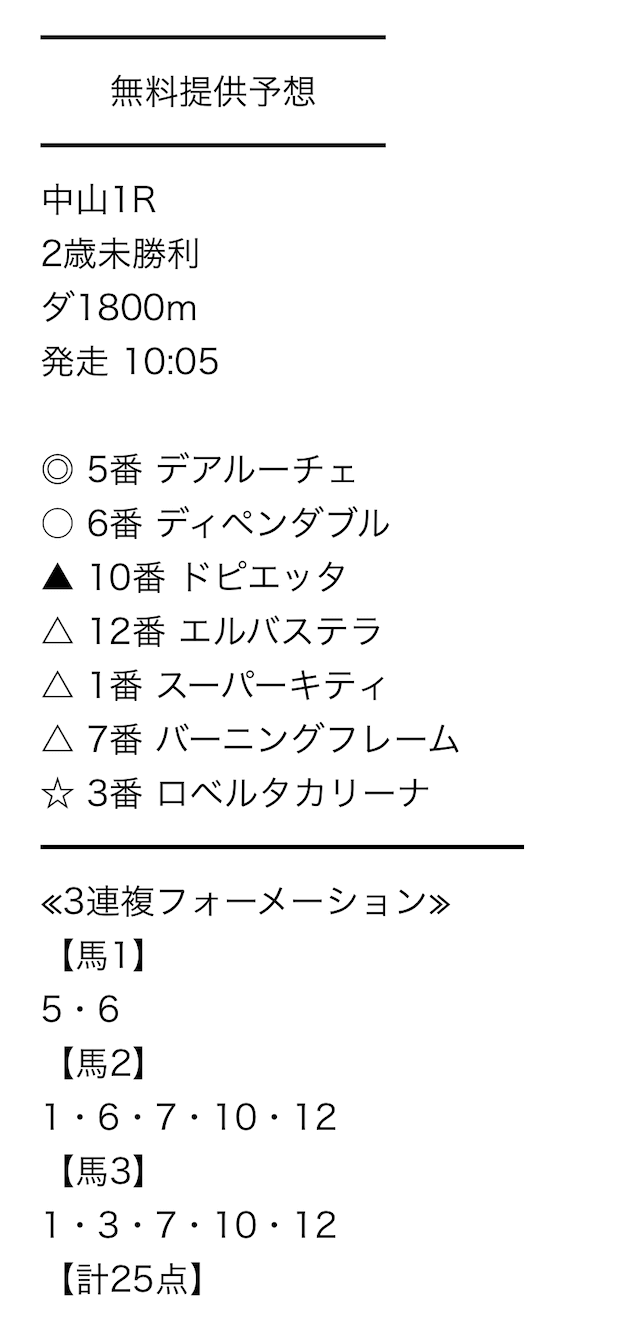Image resolution: width=640 pixels, height=1325 pixels.
Task: Click the 2歳未勝利 race class line
Action: [121, 255]
